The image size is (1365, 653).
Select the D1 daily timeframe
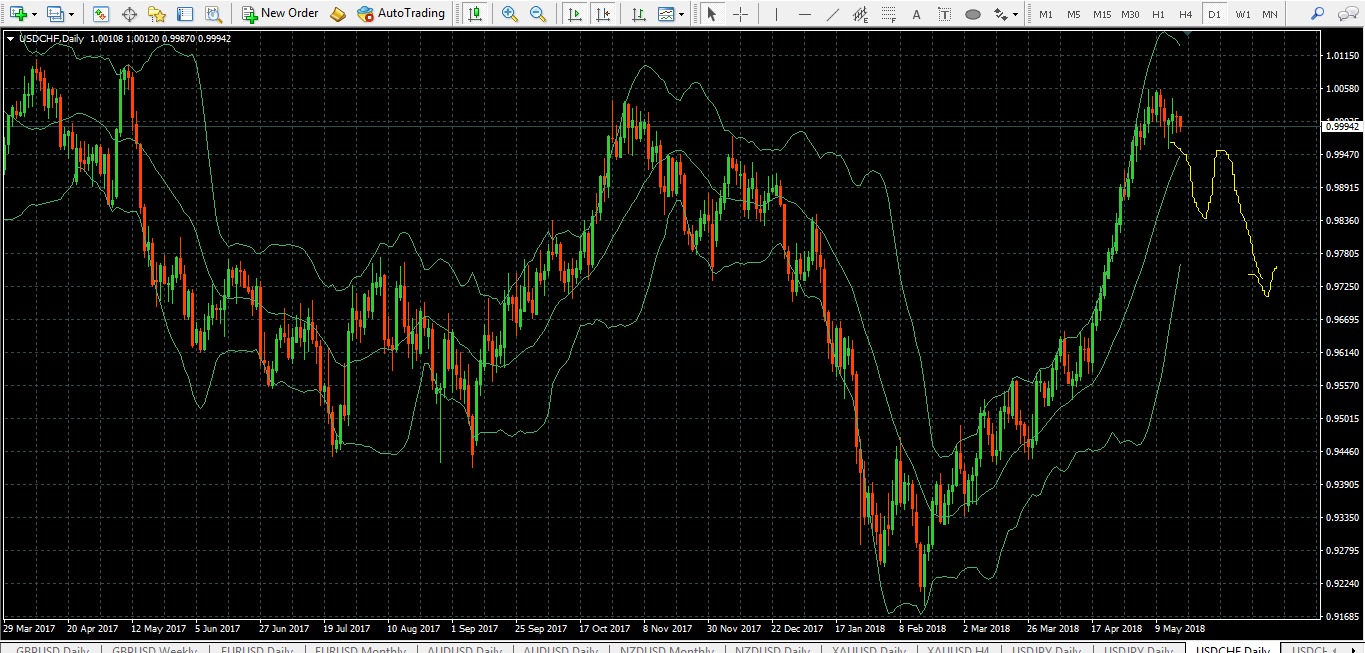coord(1214,14)
